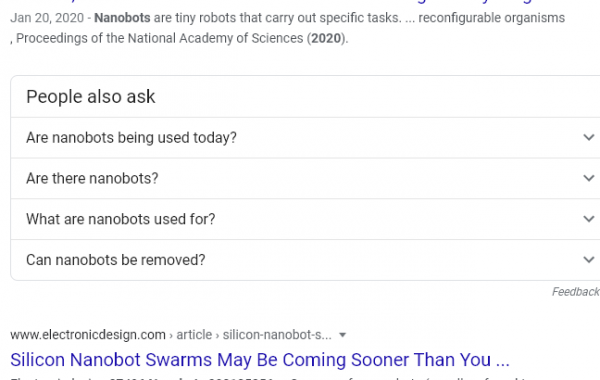Click the bold '2020' in the snippet

coord(326,38)
